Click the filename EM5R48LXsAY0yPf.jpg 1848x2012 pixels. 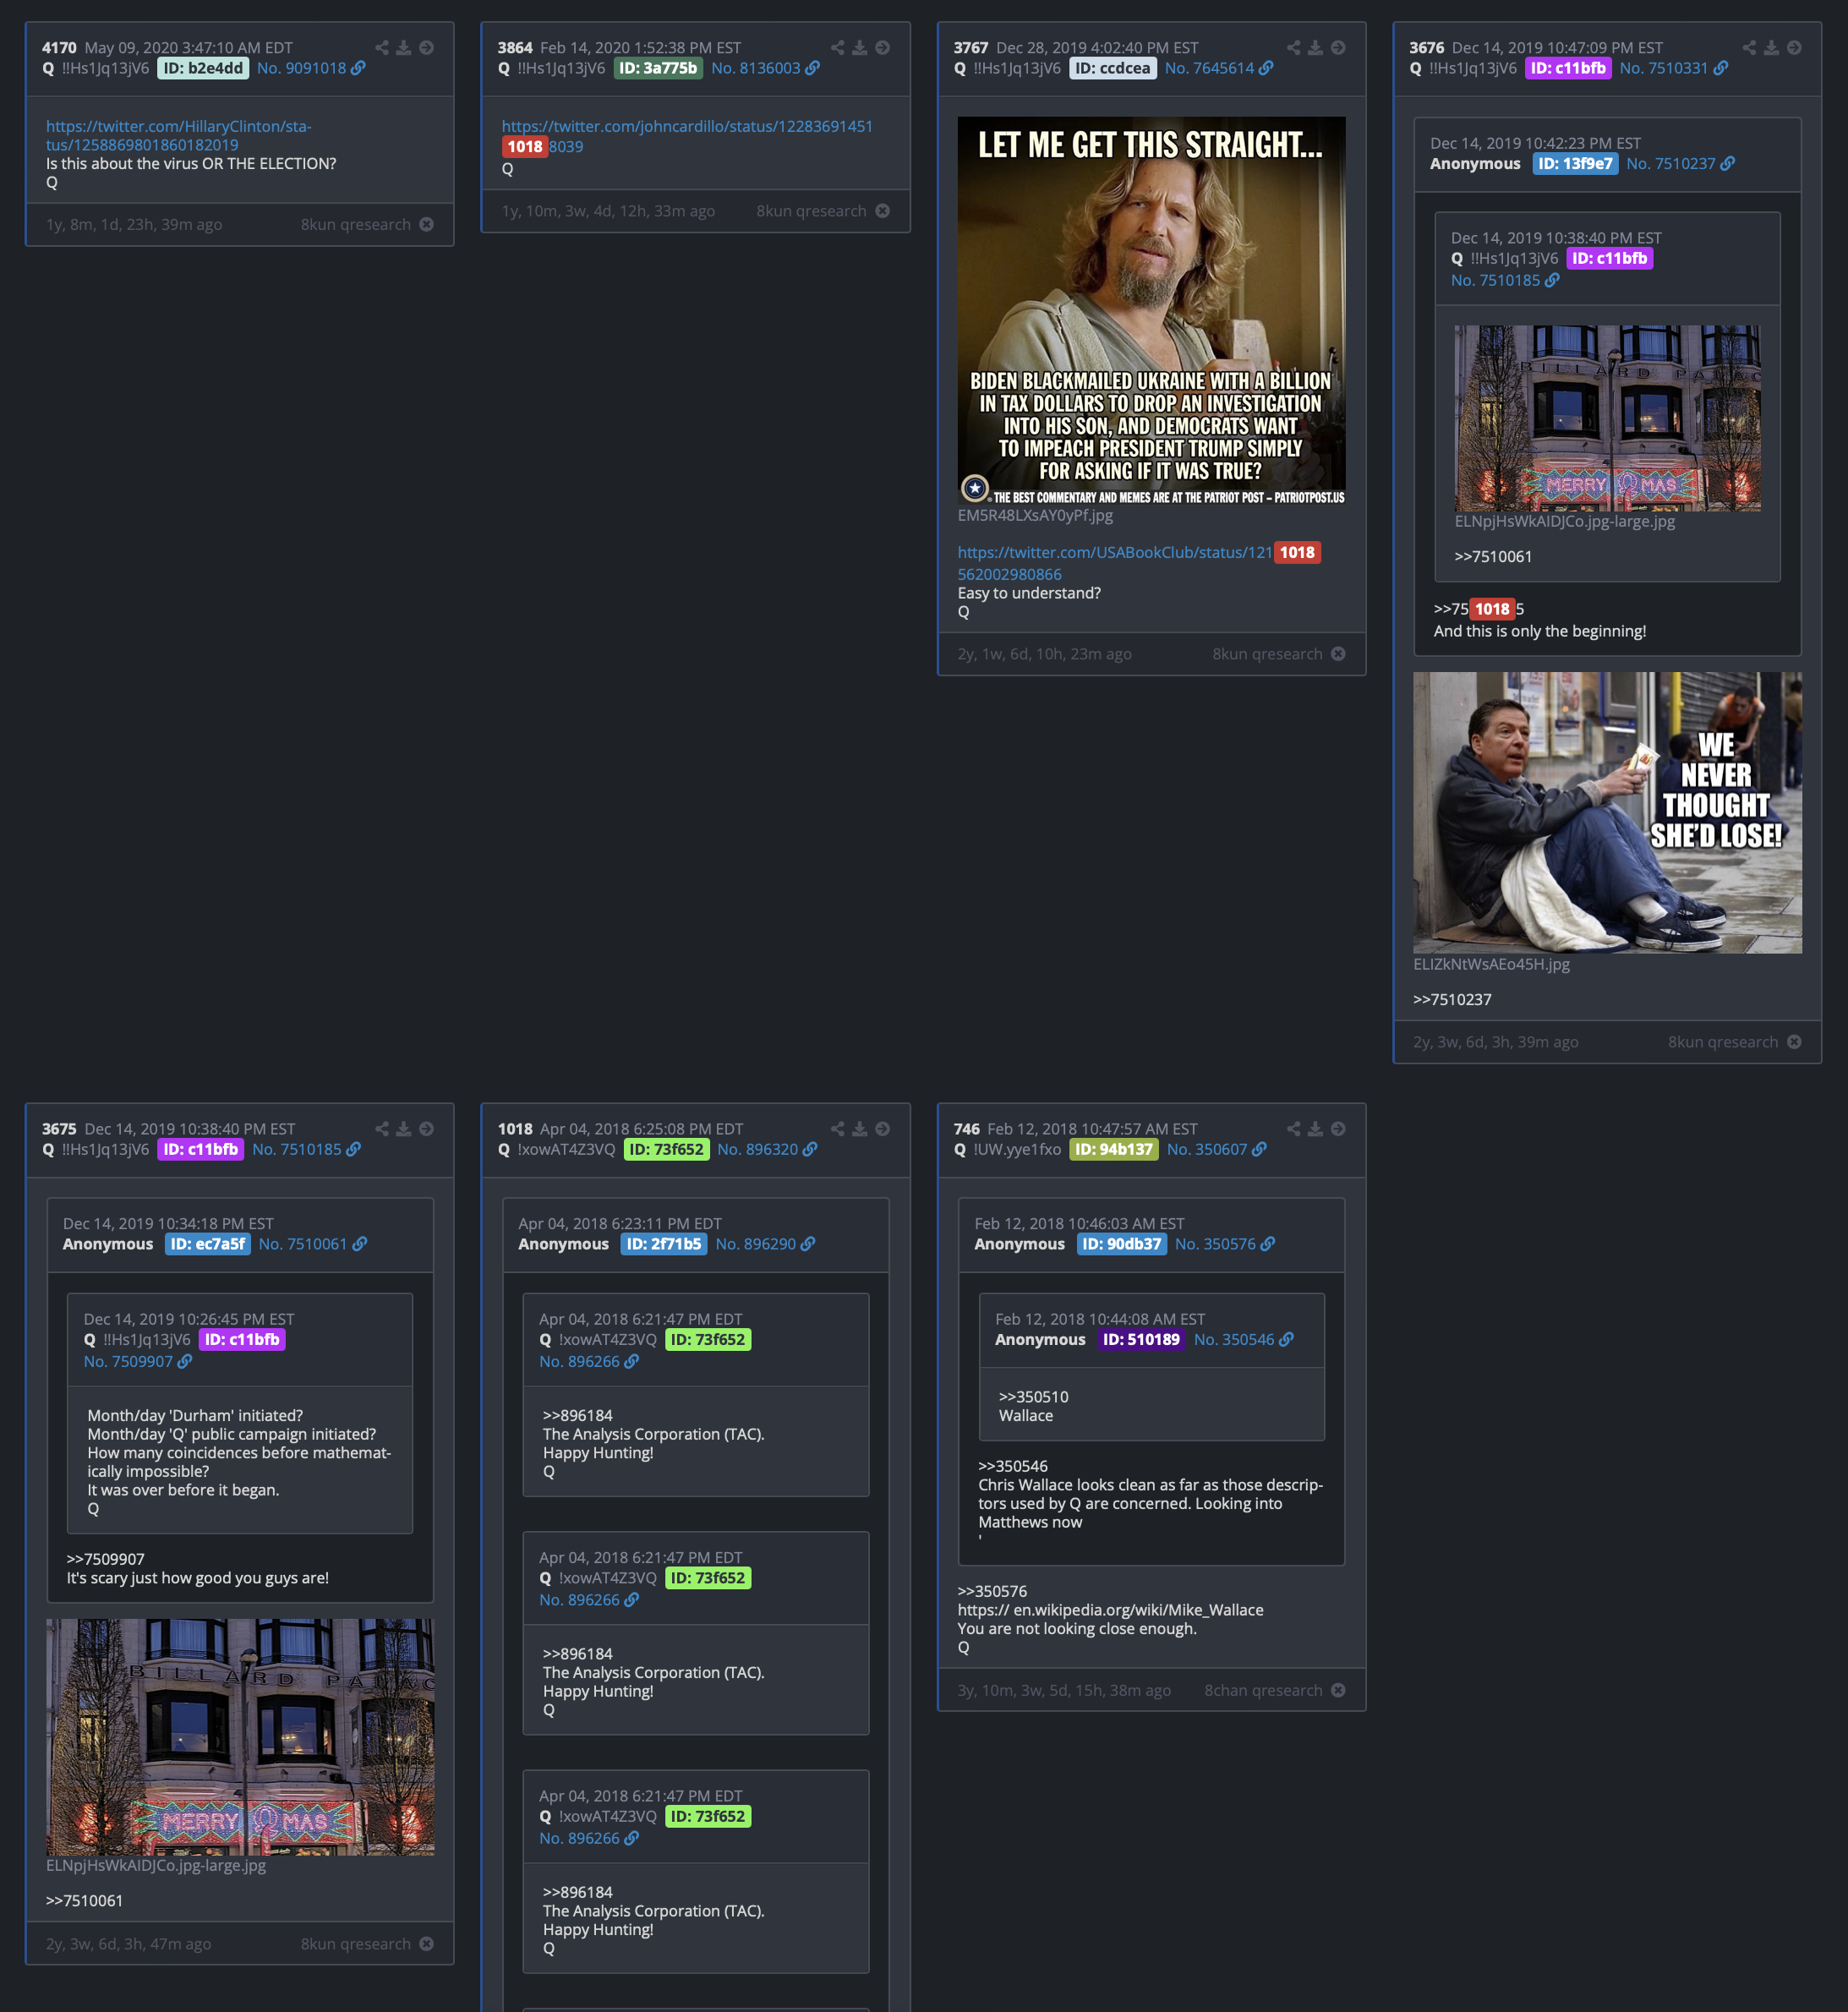[x=1035, y=516]
